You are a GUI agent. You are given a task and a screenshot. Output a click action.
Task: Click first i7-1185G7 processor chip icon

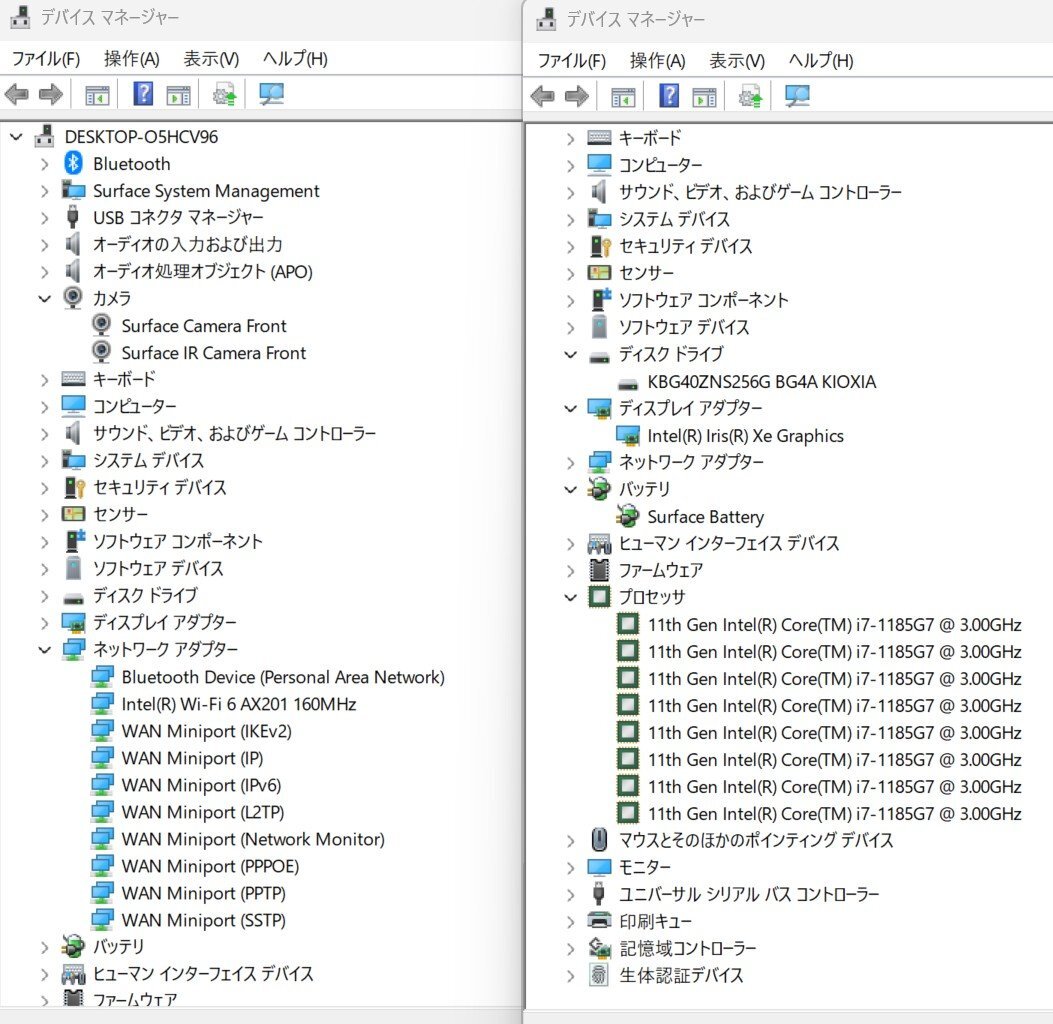click(628, 624)
